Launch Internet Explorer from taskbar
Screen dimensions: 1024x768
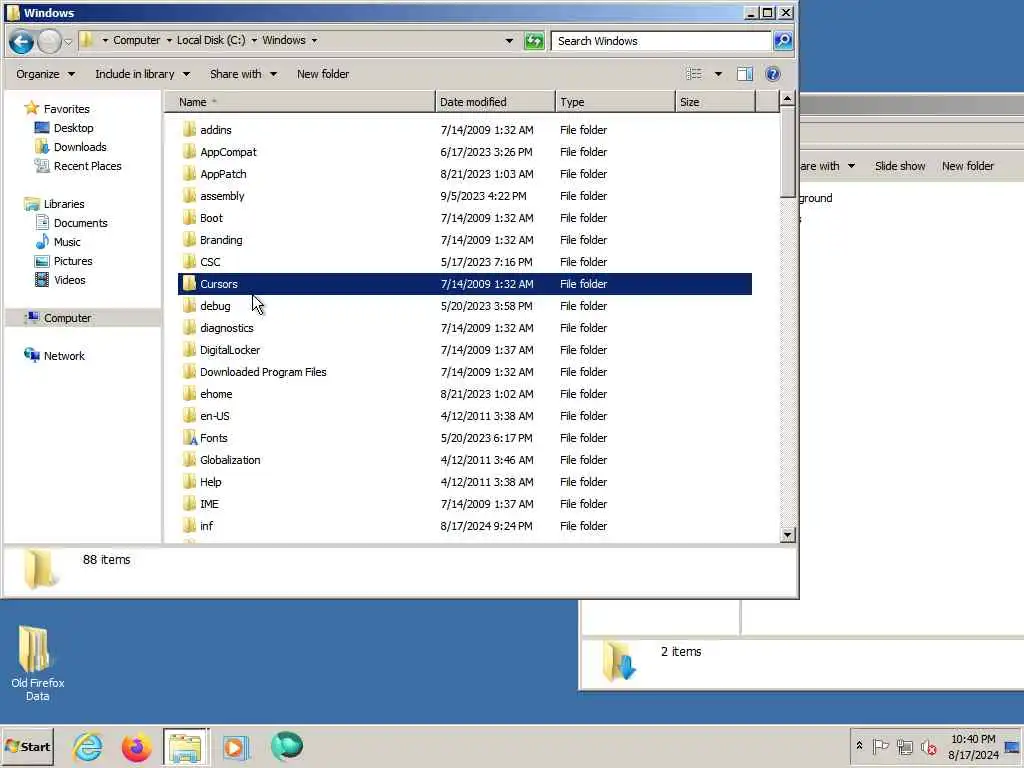(x=88, y=746)
